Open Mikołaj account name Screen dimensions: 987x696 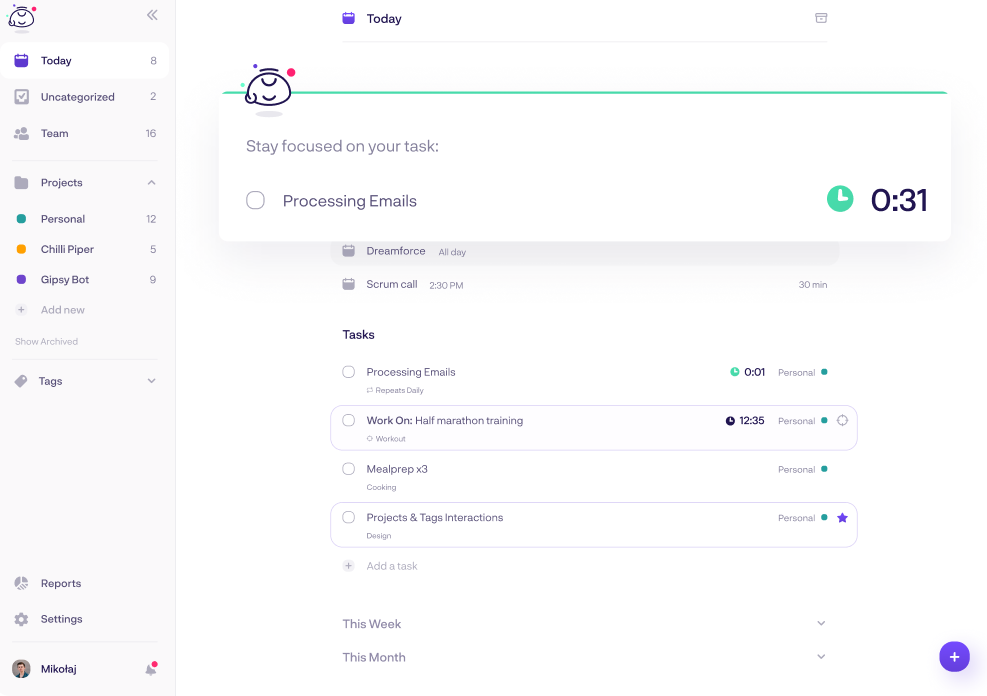[59, 669]
